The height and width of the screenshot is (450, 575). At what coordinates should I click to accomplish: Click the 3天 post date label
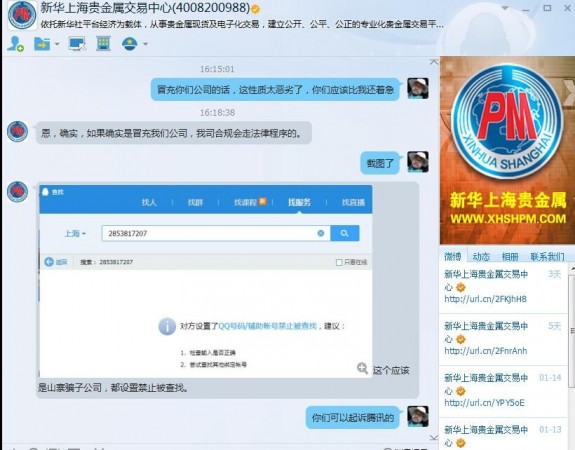coord(554,274)
